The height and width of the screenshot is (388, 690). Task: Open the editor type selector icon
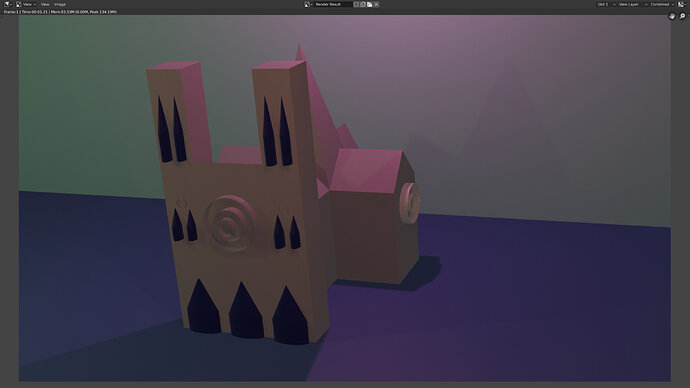[7, 4]
